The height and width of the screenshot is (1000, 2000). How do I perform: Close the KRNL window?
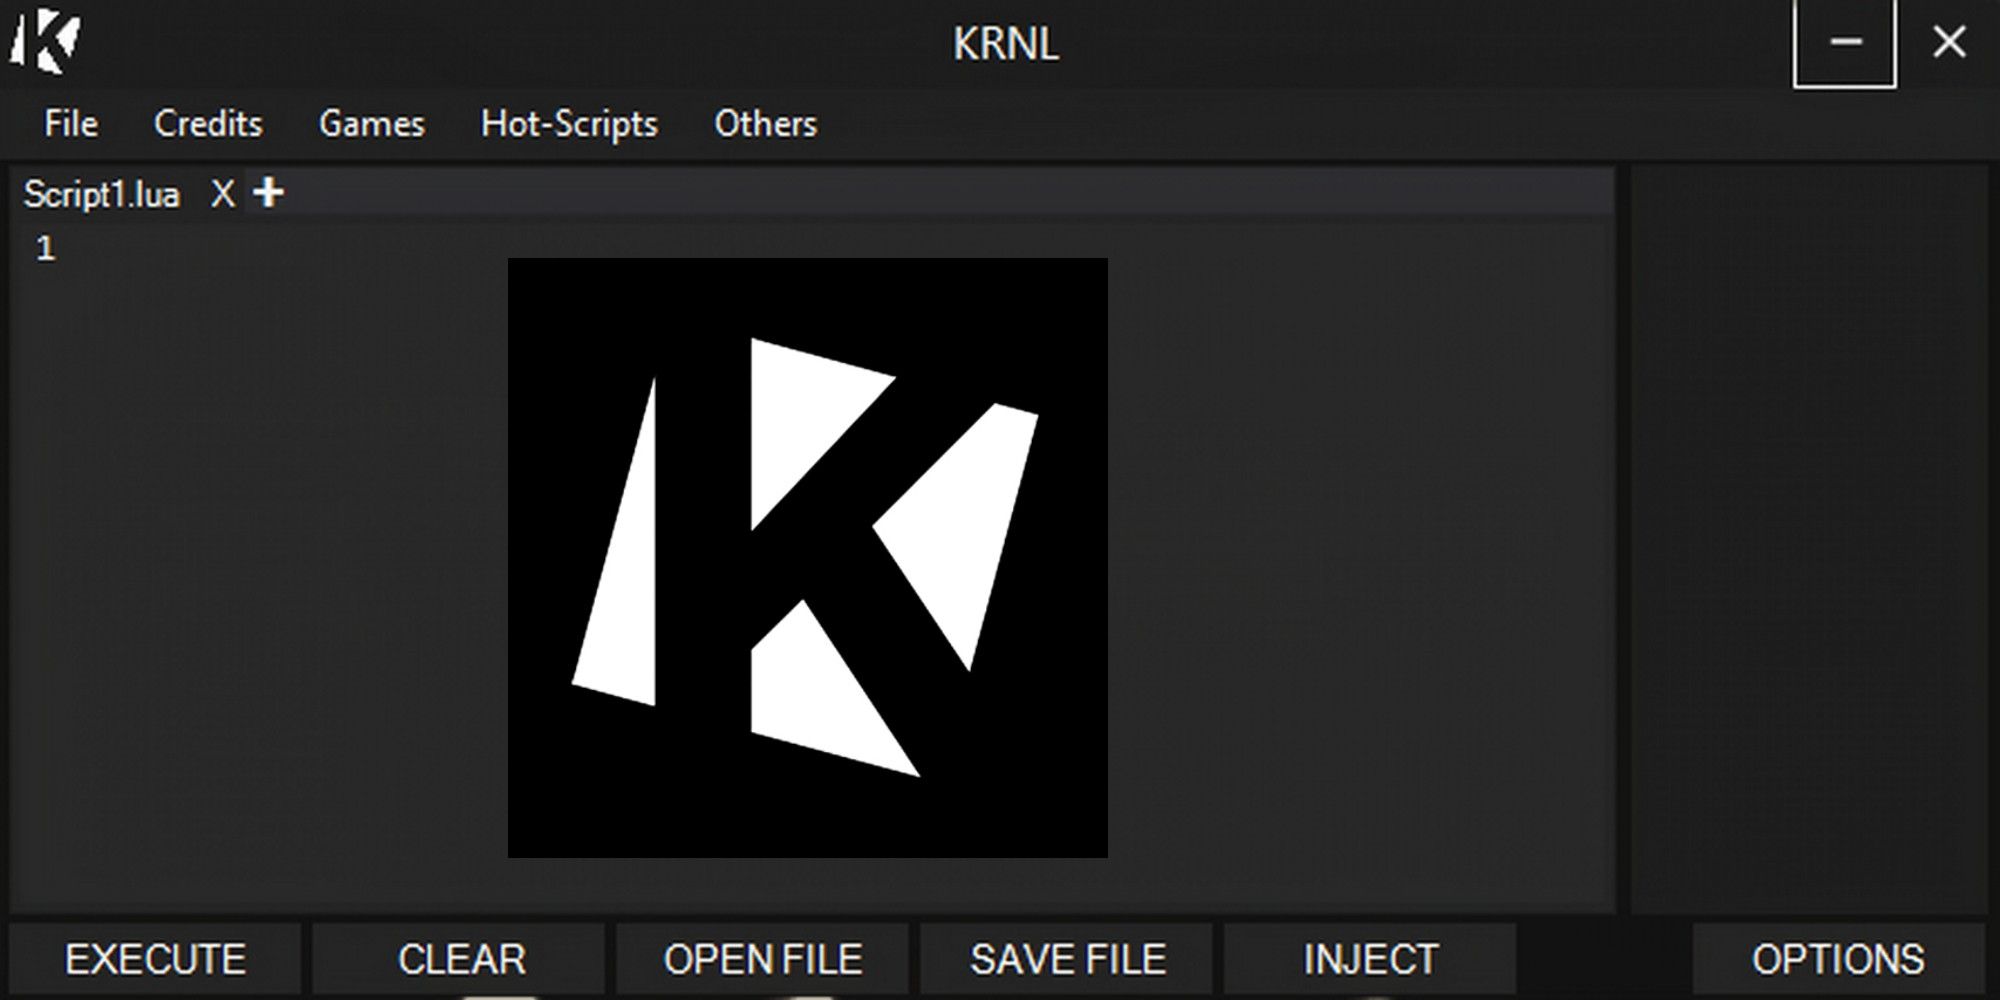click(1949, 43)
